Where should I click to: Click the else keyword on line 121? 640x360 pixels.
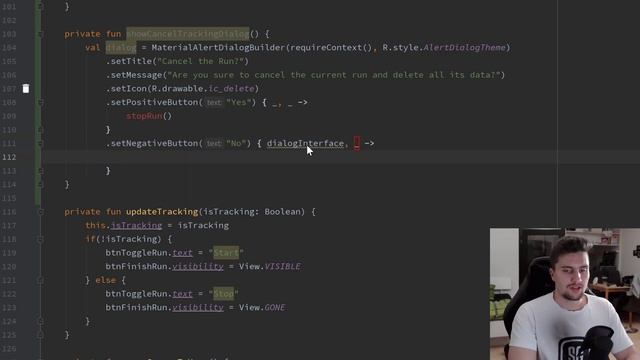(105, 280)
